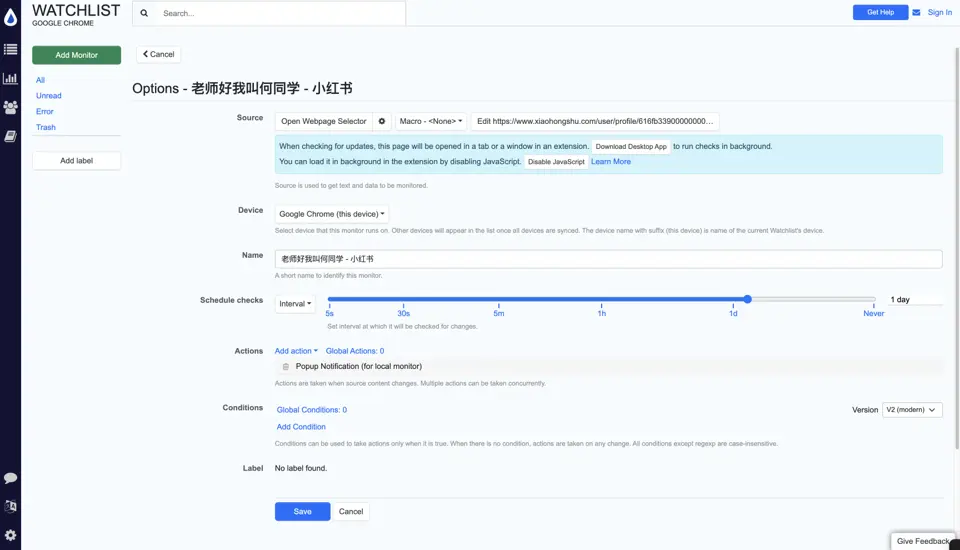Open Global Conditions: 0 link
Viewport: 960px width, 550px height.
click(312, 410)
